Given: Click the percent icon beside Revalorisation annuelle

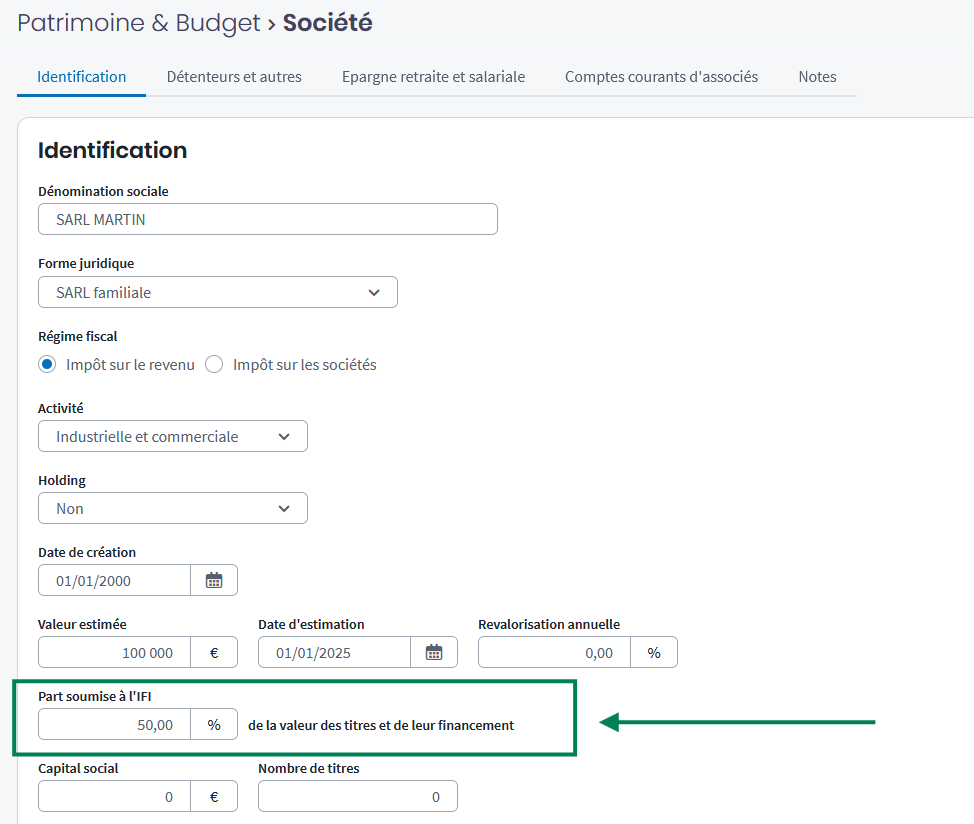Looking at the screenshot, I should (654, 652).
